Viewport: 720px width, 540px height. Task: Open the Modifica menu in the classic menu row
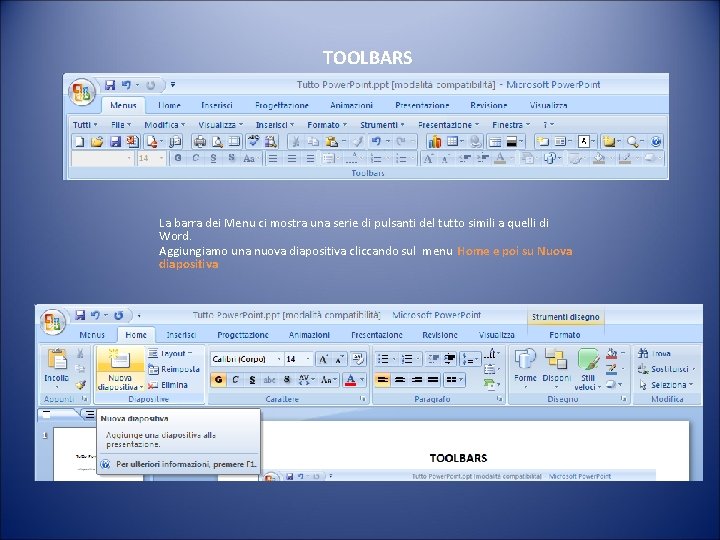tap(164, 125)
